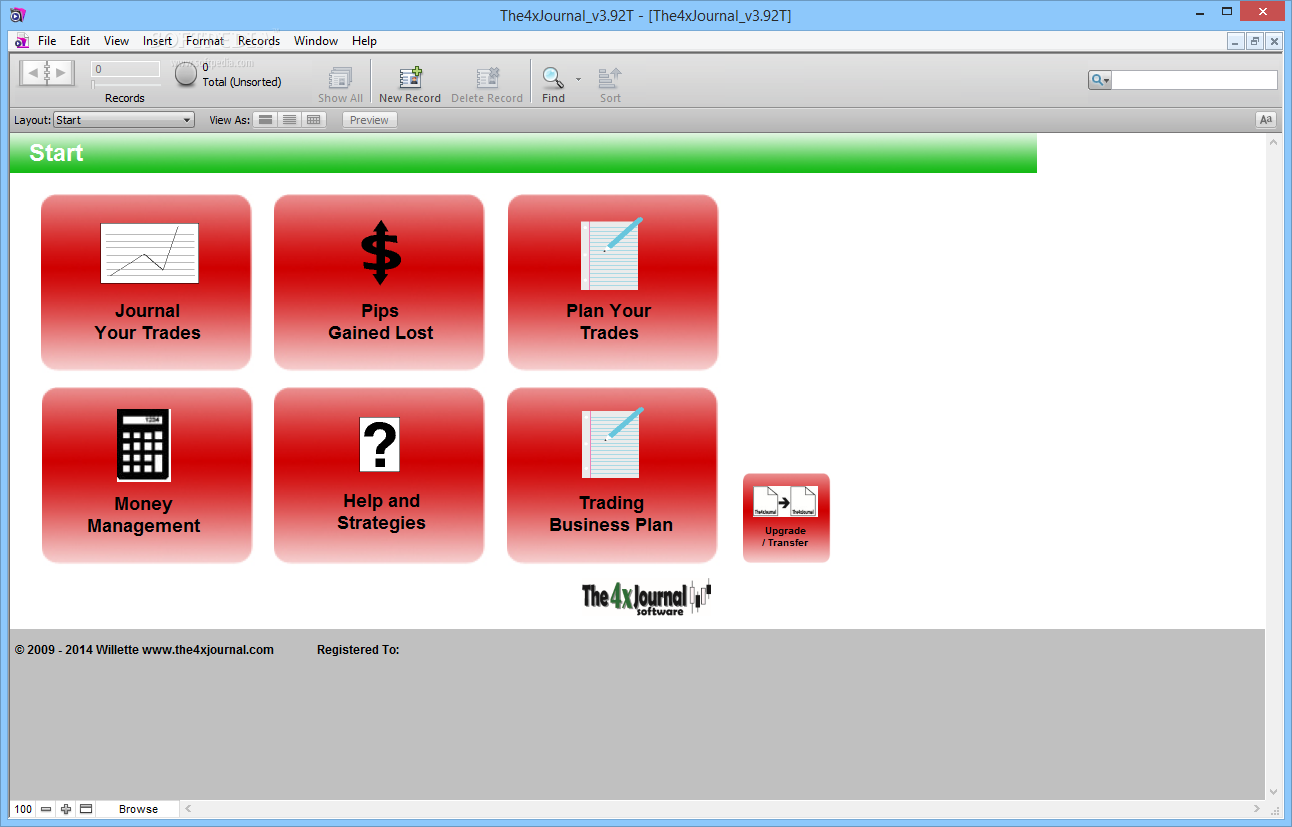Click the zoom out icon
This screenshot has height=827, width=1292.
46,809
